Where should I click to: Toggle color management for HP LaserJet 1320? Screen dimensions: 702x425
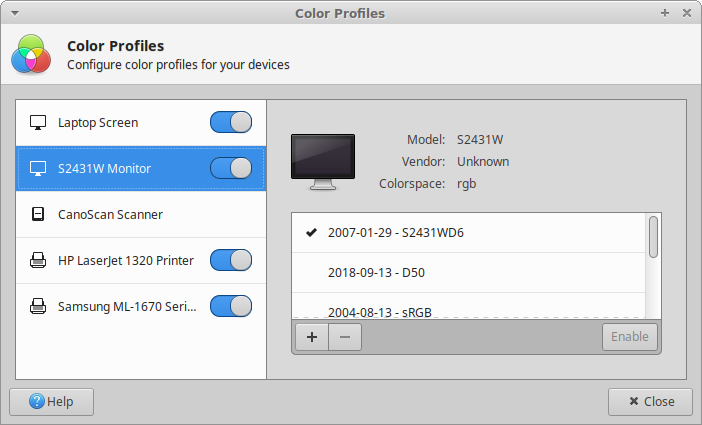[x=231, y=261]
